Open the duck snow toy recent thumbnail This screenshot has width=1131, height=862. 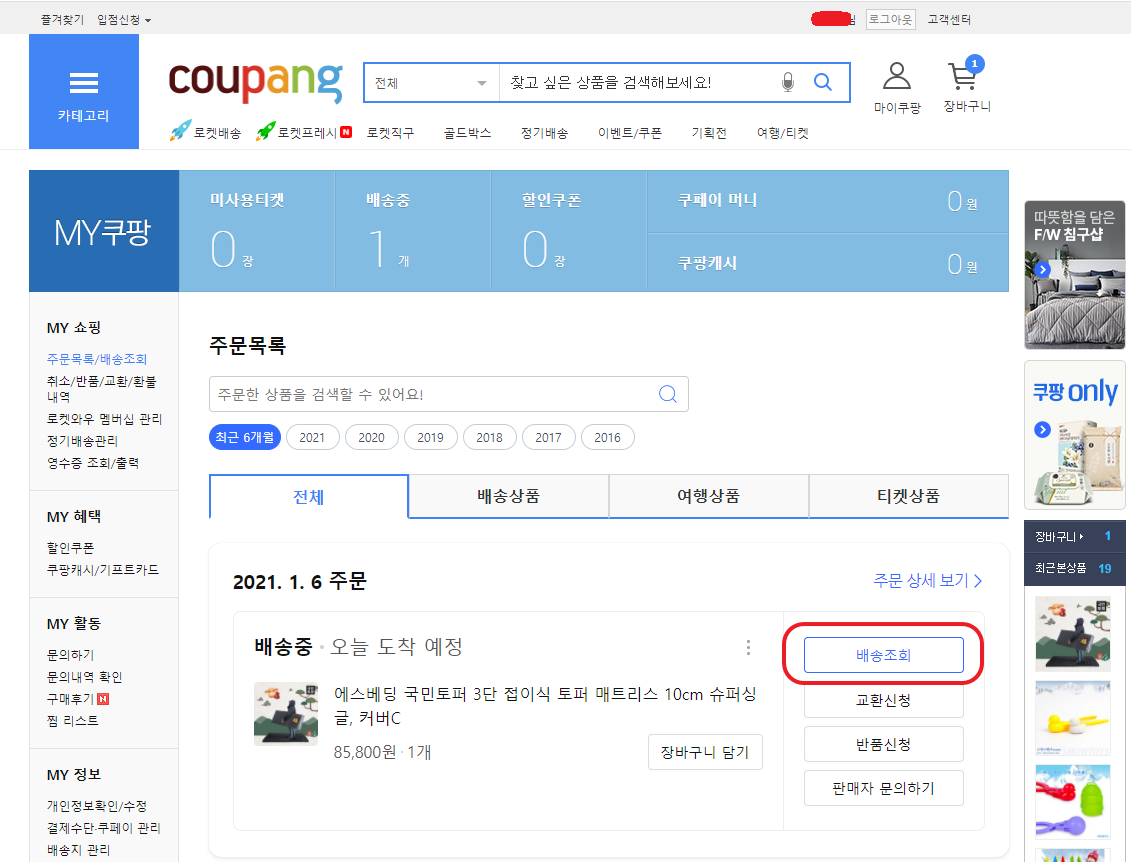point(1073,718)
